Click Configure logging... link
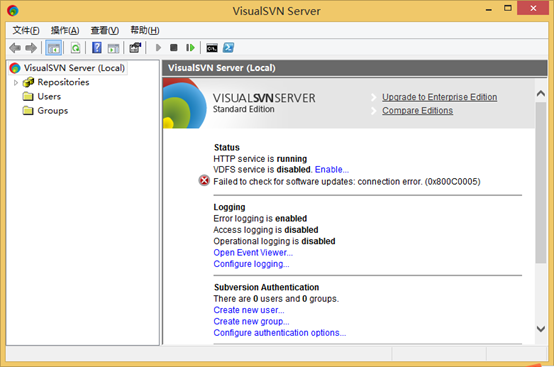 click(251, 264)
